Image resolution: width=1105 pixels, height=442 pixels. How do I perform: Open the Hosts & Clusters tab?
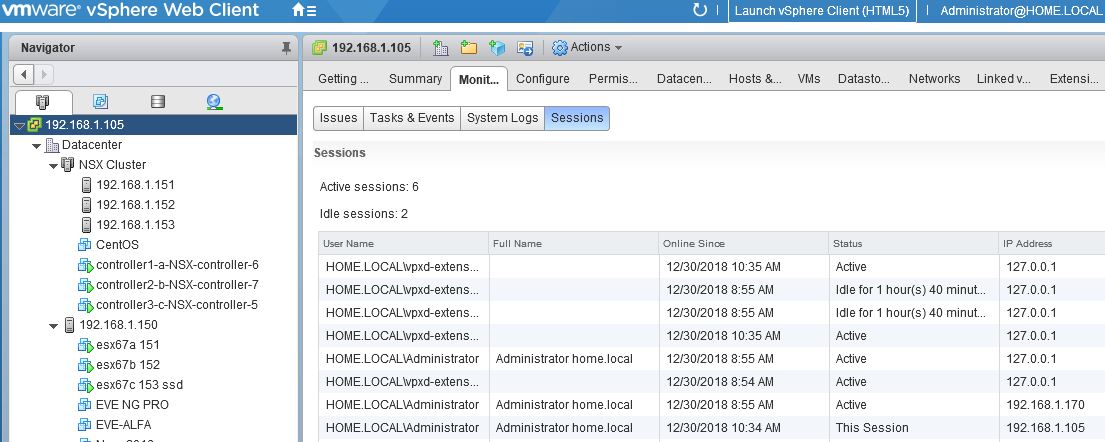coord(755,78)
